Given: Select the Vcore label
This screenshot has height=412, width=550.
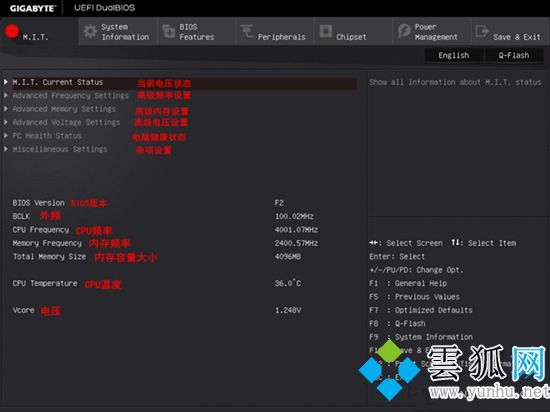Looking at the screenshot, I should [24, 310].
